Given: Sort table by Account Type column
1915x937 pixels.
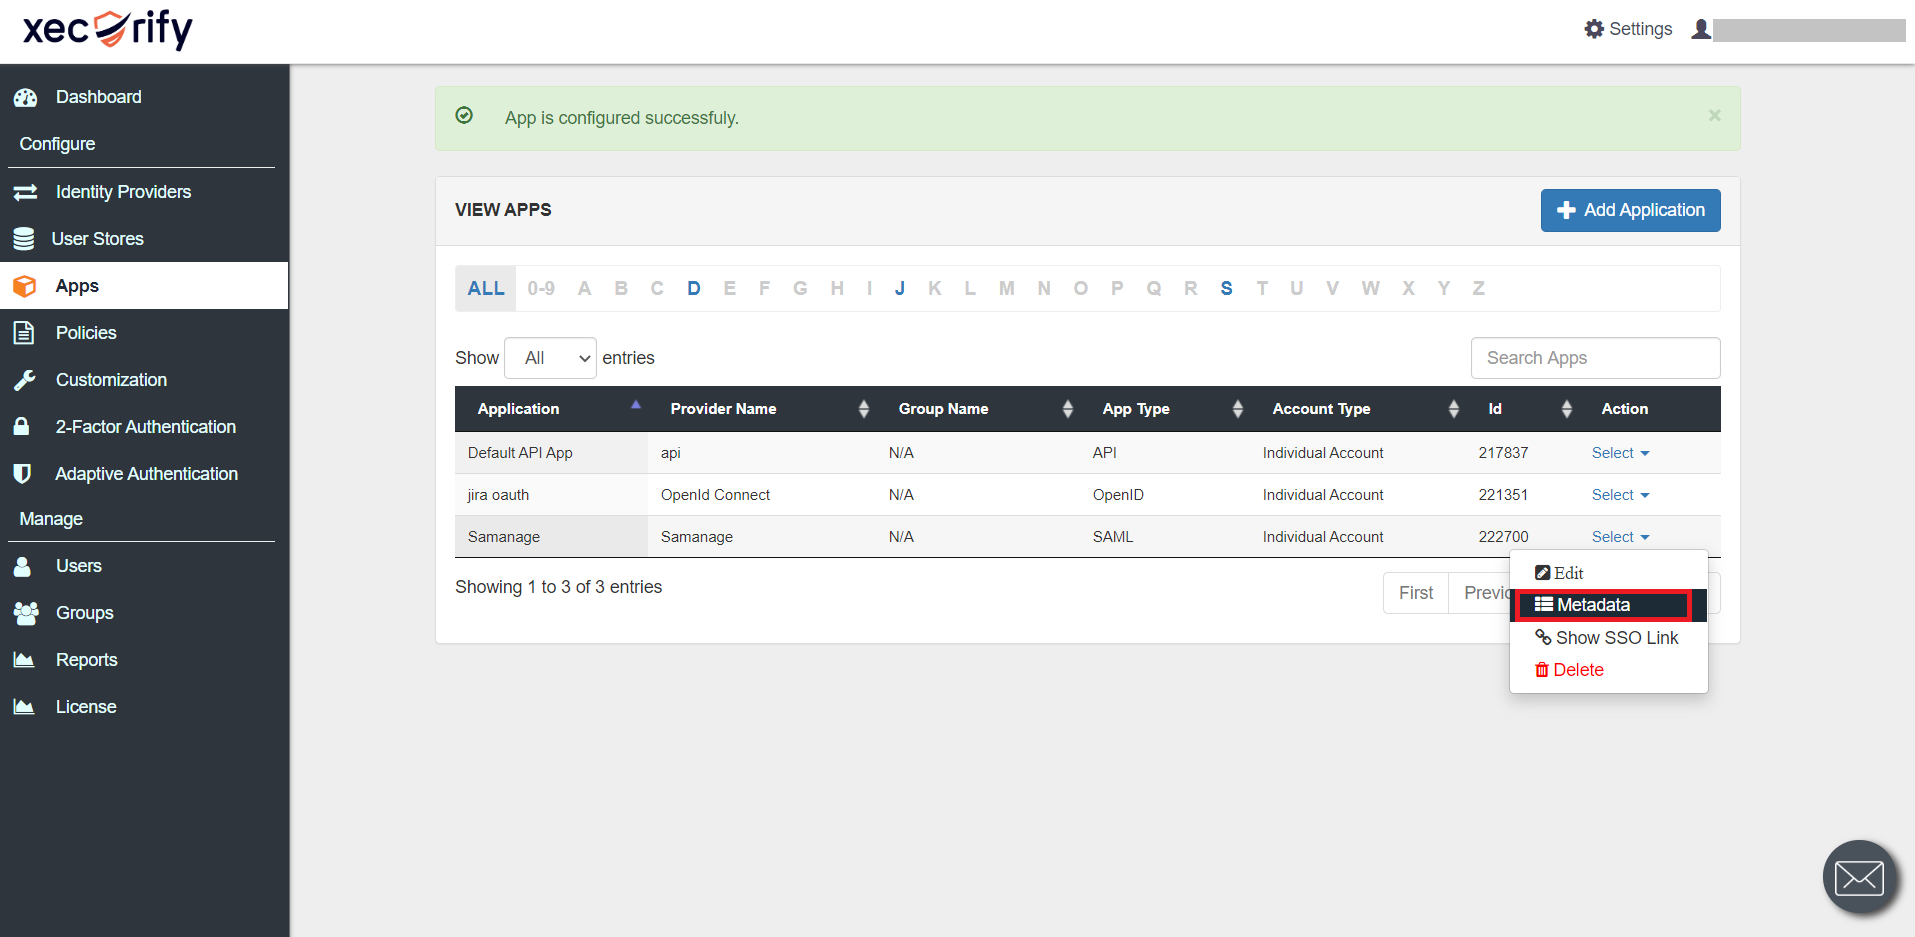Looking at the screenshot, I should (1358, 409).
